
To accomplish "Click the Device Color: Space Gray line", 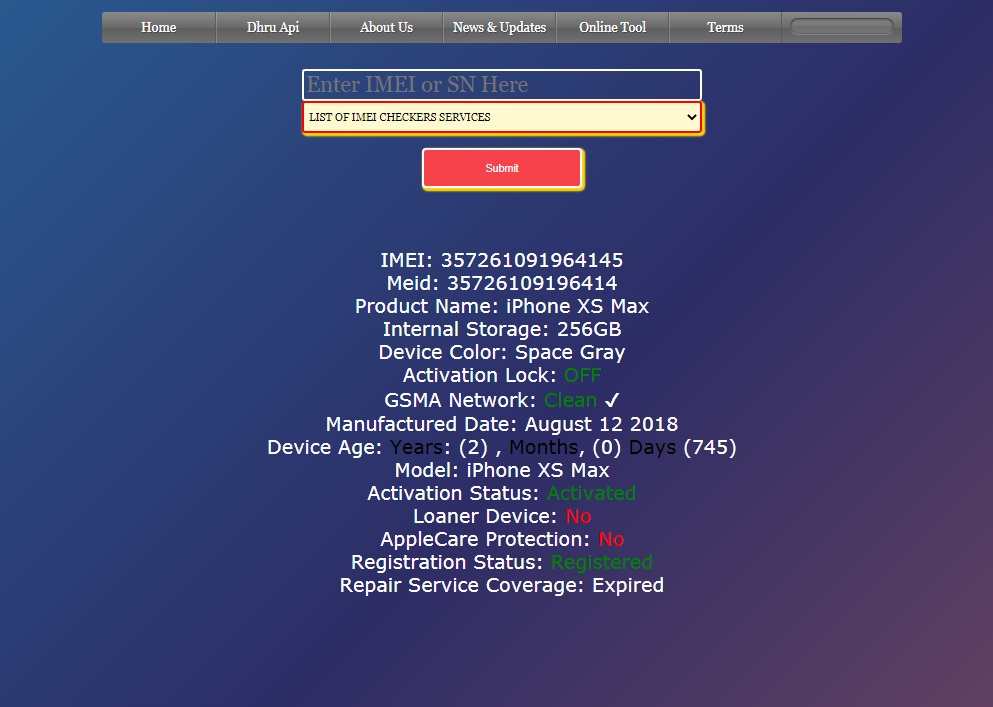I will pyautogui.click(x=502, y=352).
